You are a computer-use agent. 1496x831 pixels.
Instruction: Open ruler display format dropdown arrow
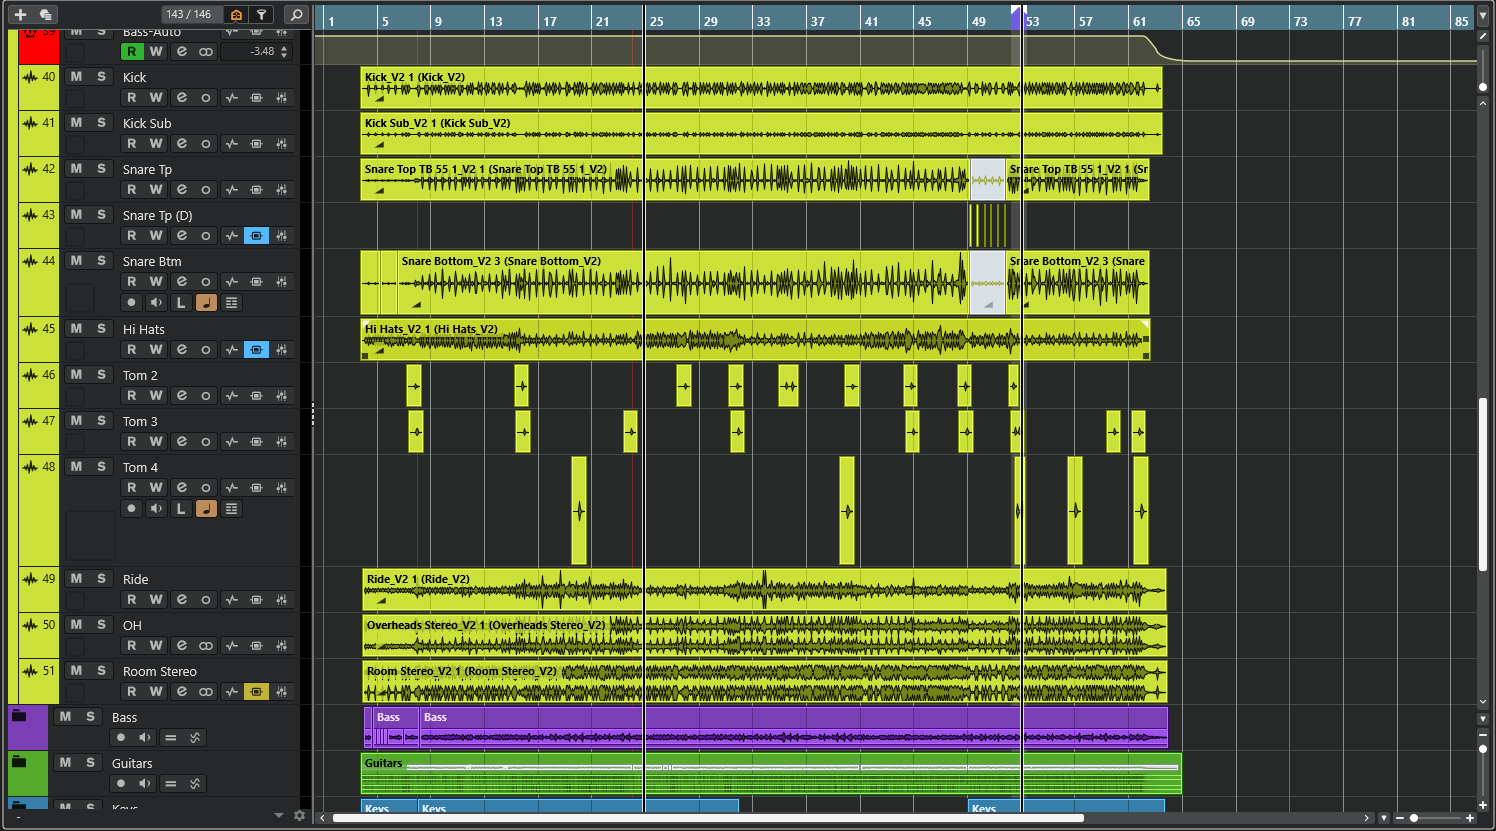point(1483,16)
